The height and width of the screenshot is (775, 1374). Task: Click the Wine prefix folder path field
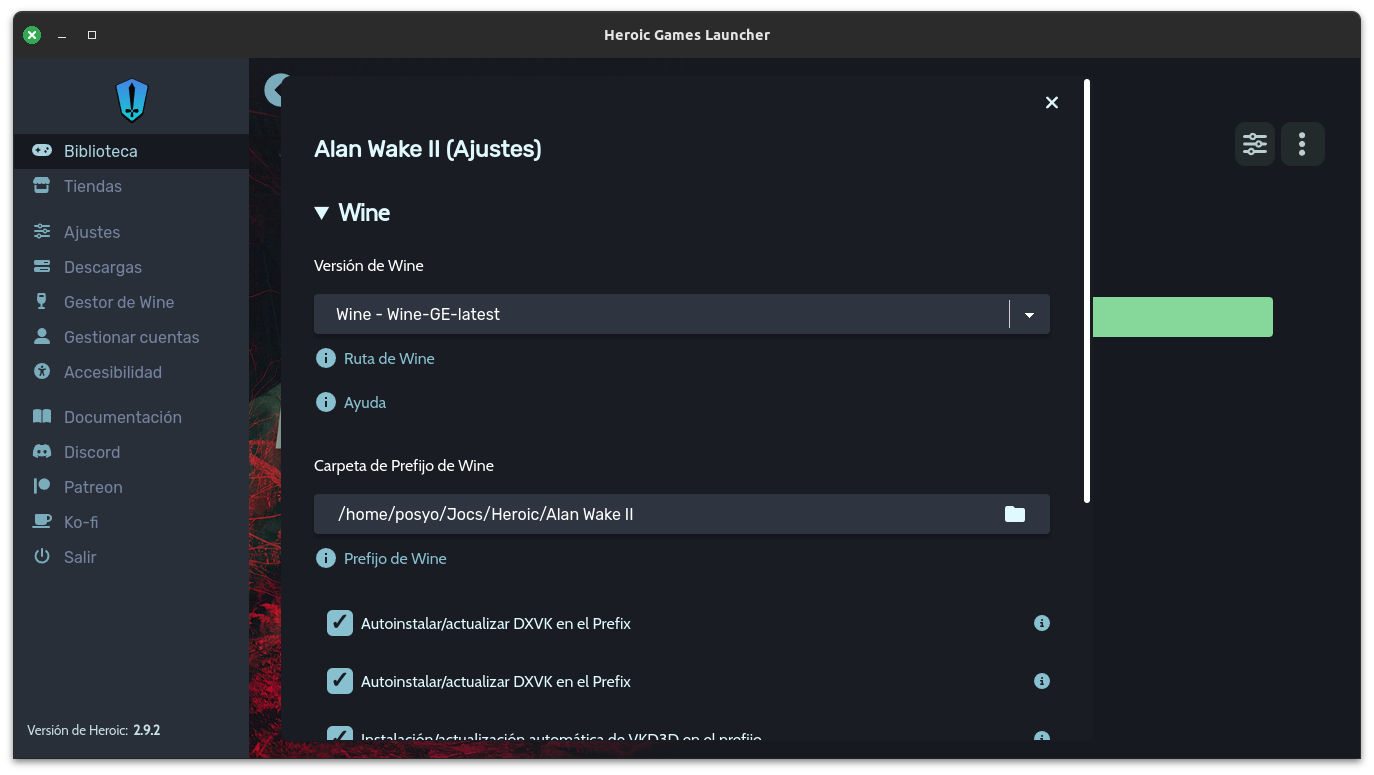[x=660, y=514]
